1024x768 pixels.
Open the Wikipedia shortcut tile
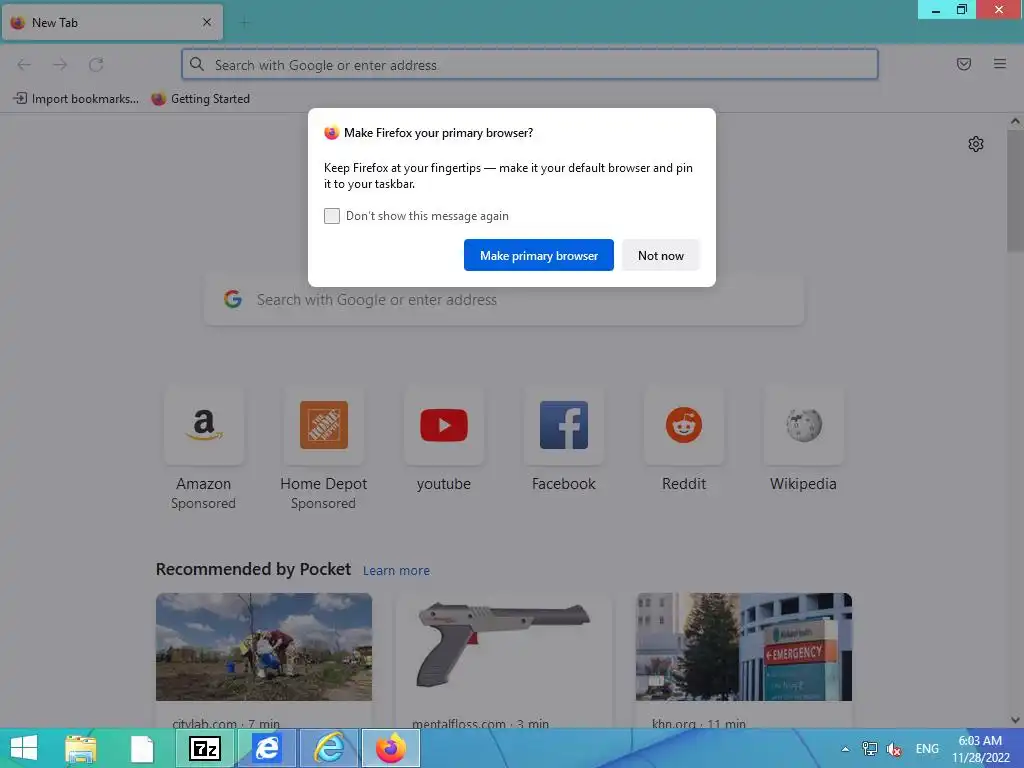pyautogui.click(x=803, y=425)
